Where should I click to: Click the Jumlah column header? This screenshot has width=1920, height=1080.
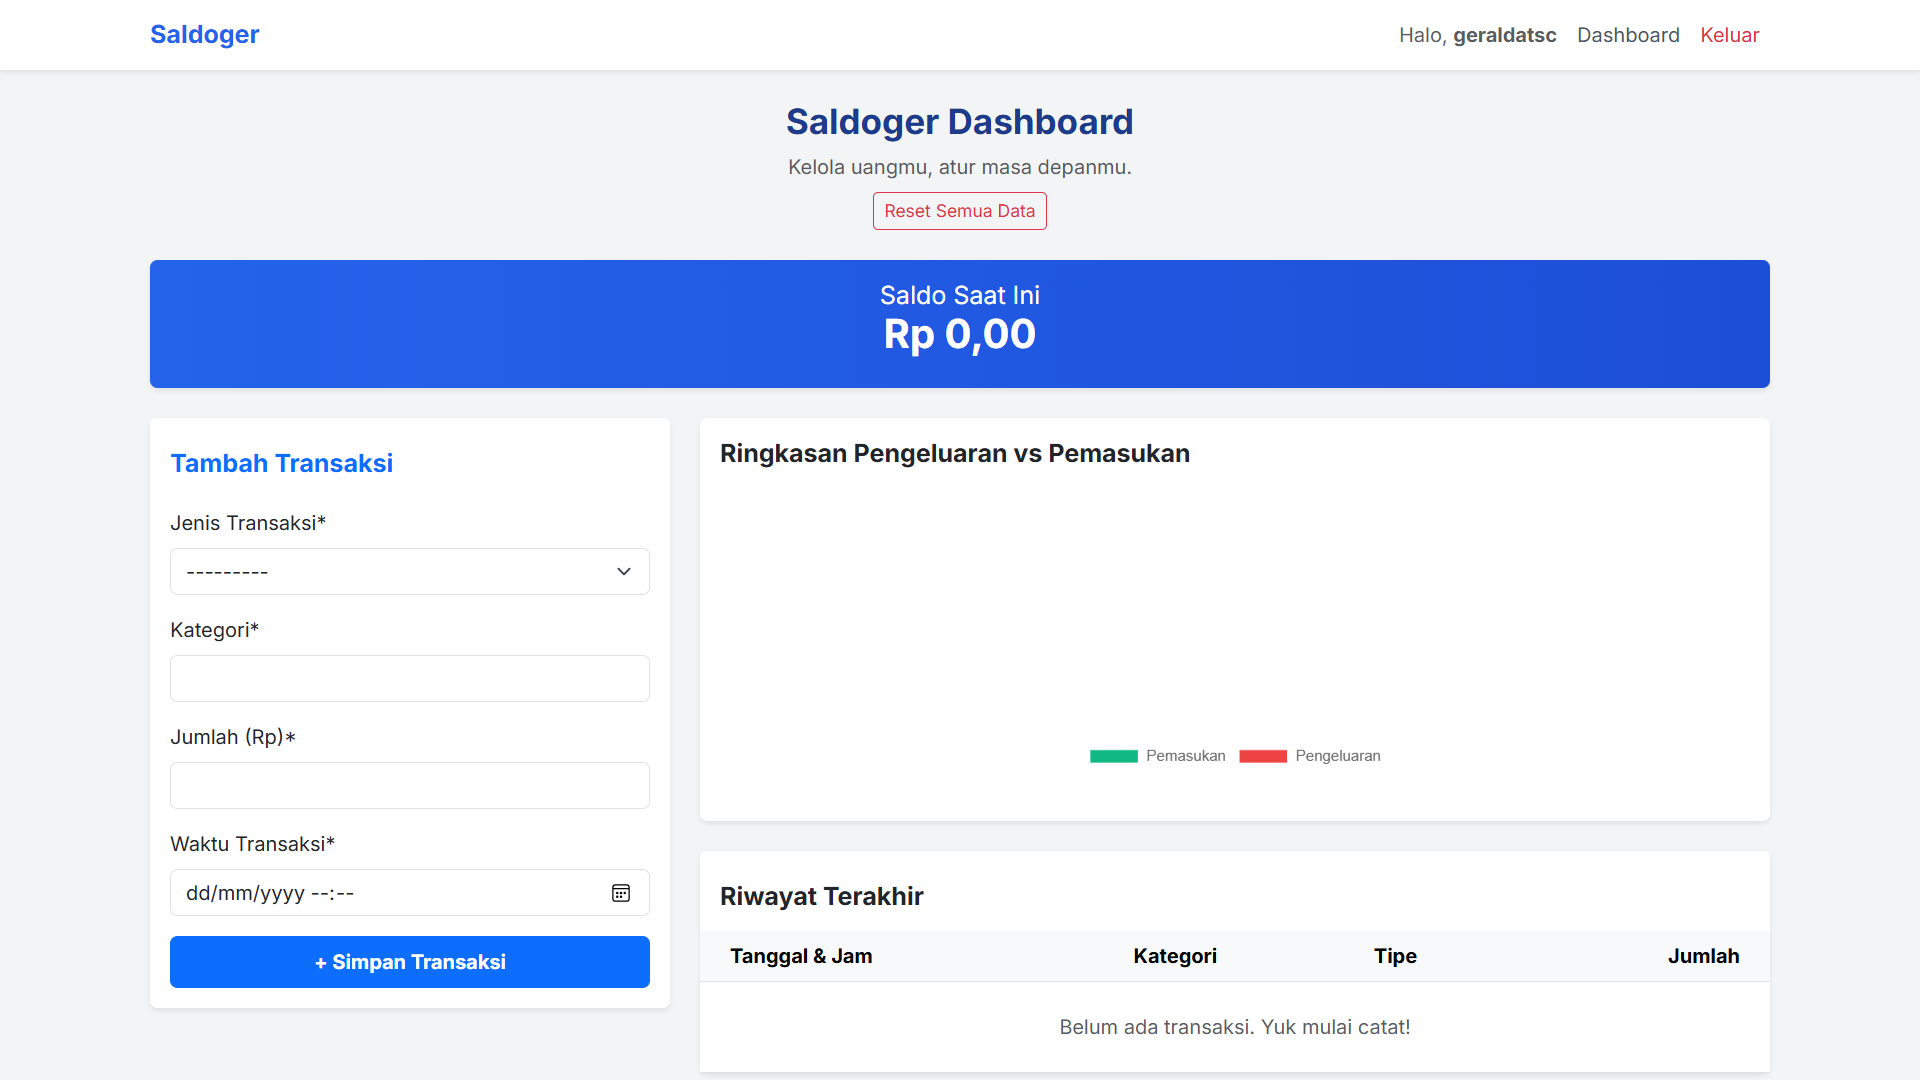pyautogui.click(x=1703, y=956)
